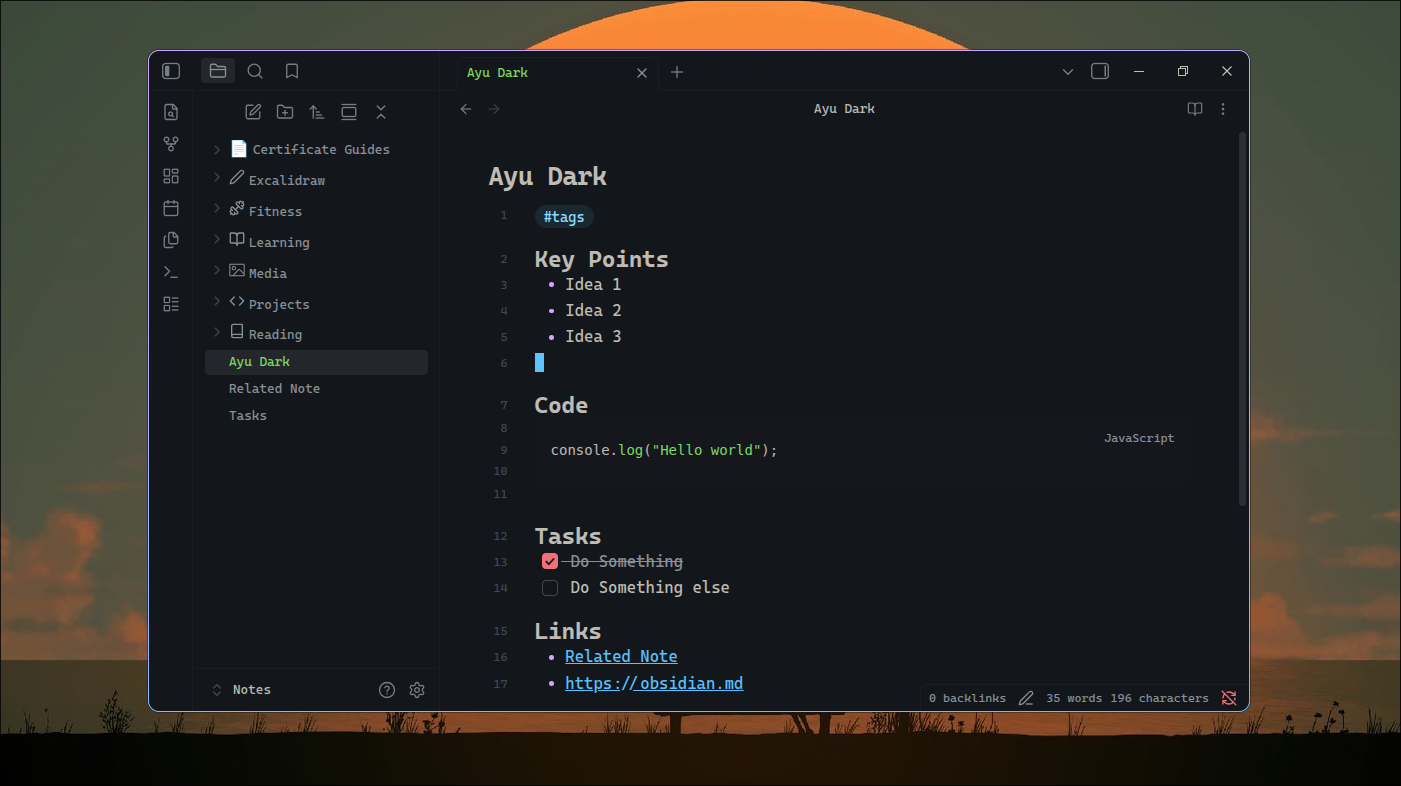Click inside the console.log code line
This screenshot has height=786, width=1401.
pos(664,450)
